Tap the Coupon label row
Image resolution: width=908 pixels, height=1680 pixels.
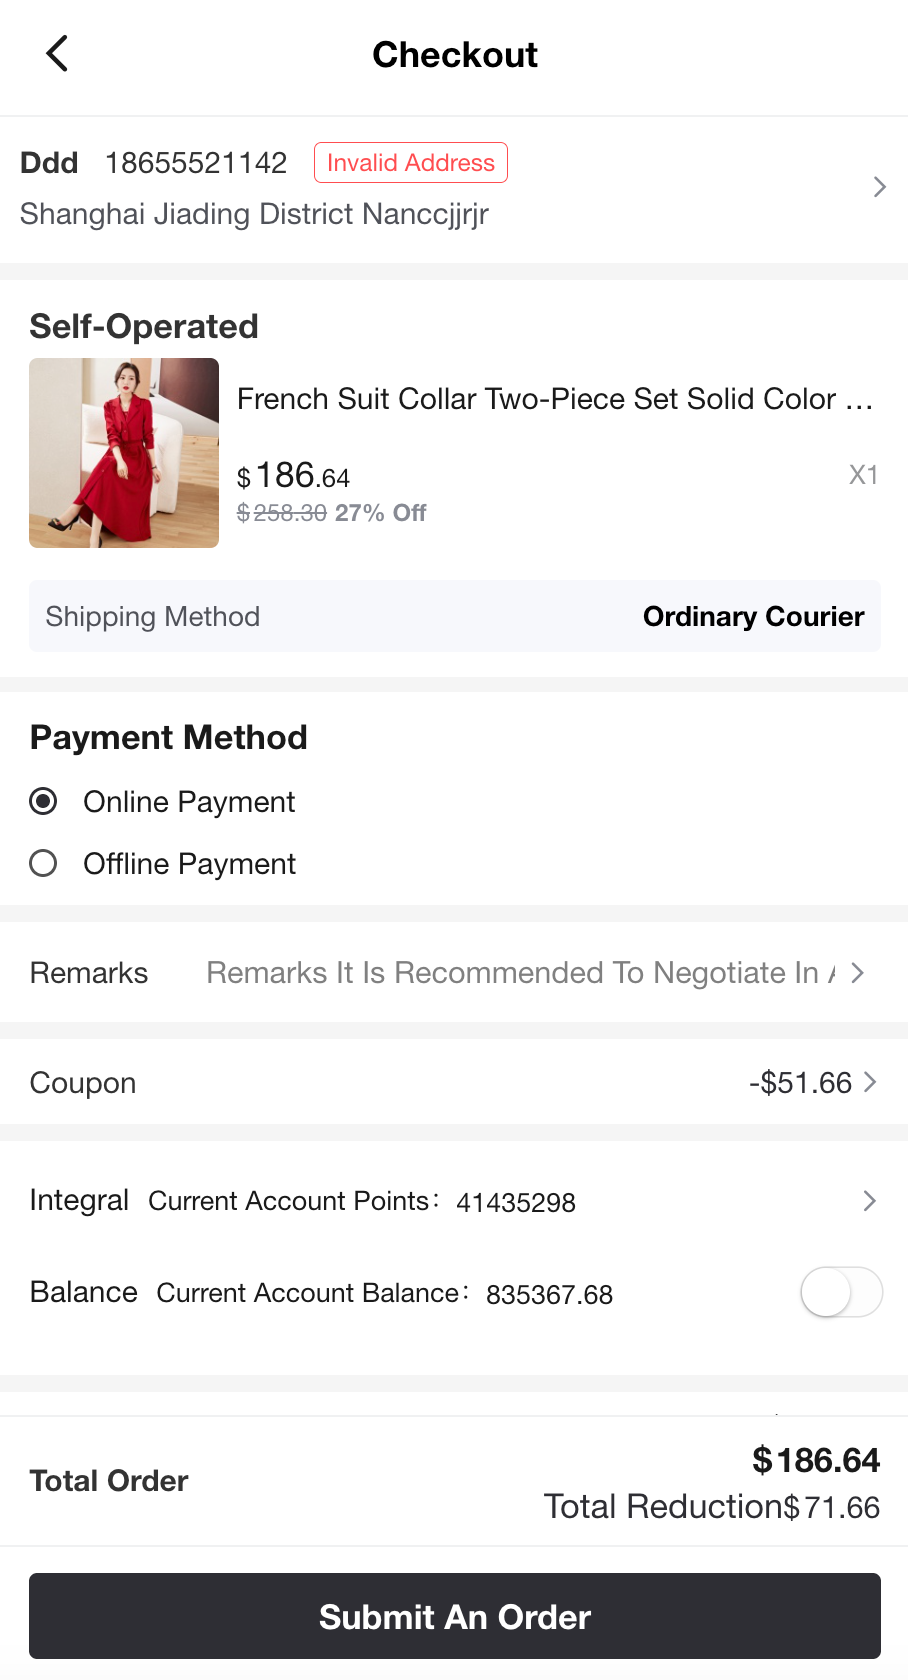[x=83, y=1083]
